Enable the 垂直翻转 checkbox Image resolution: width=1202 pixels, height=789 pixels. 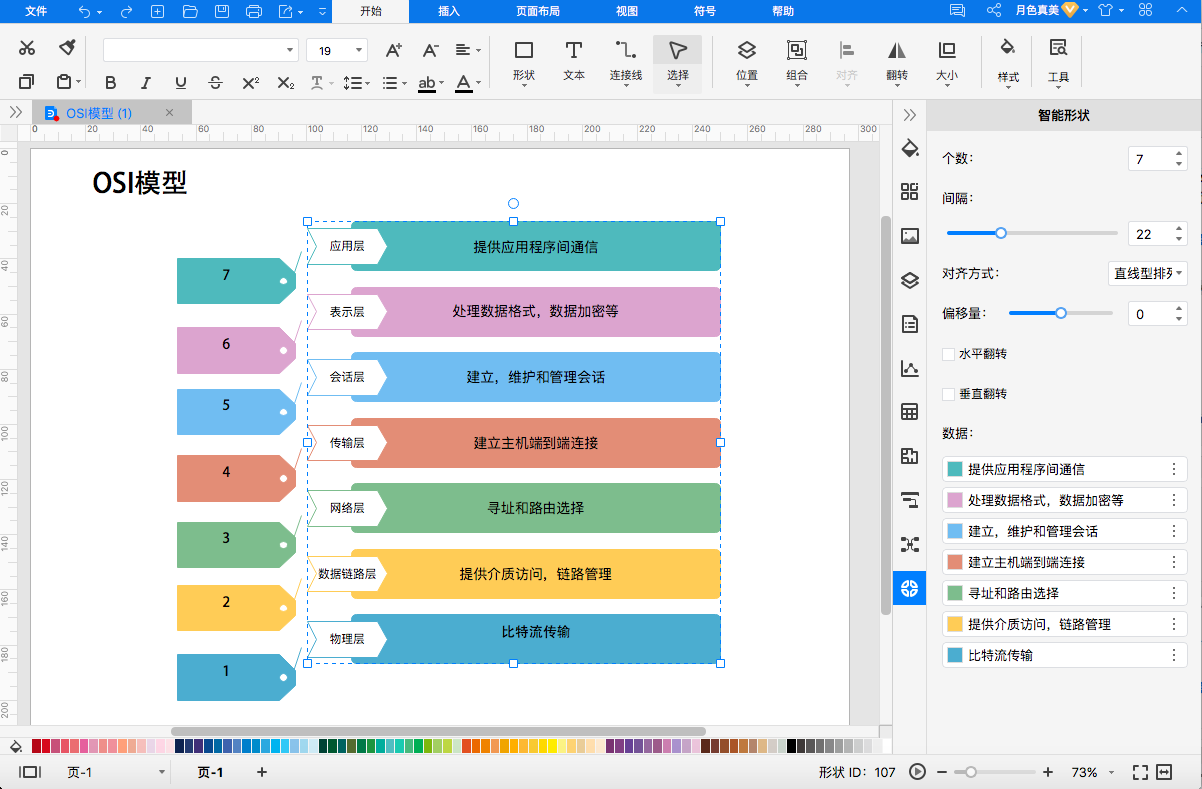click(949, 394)
